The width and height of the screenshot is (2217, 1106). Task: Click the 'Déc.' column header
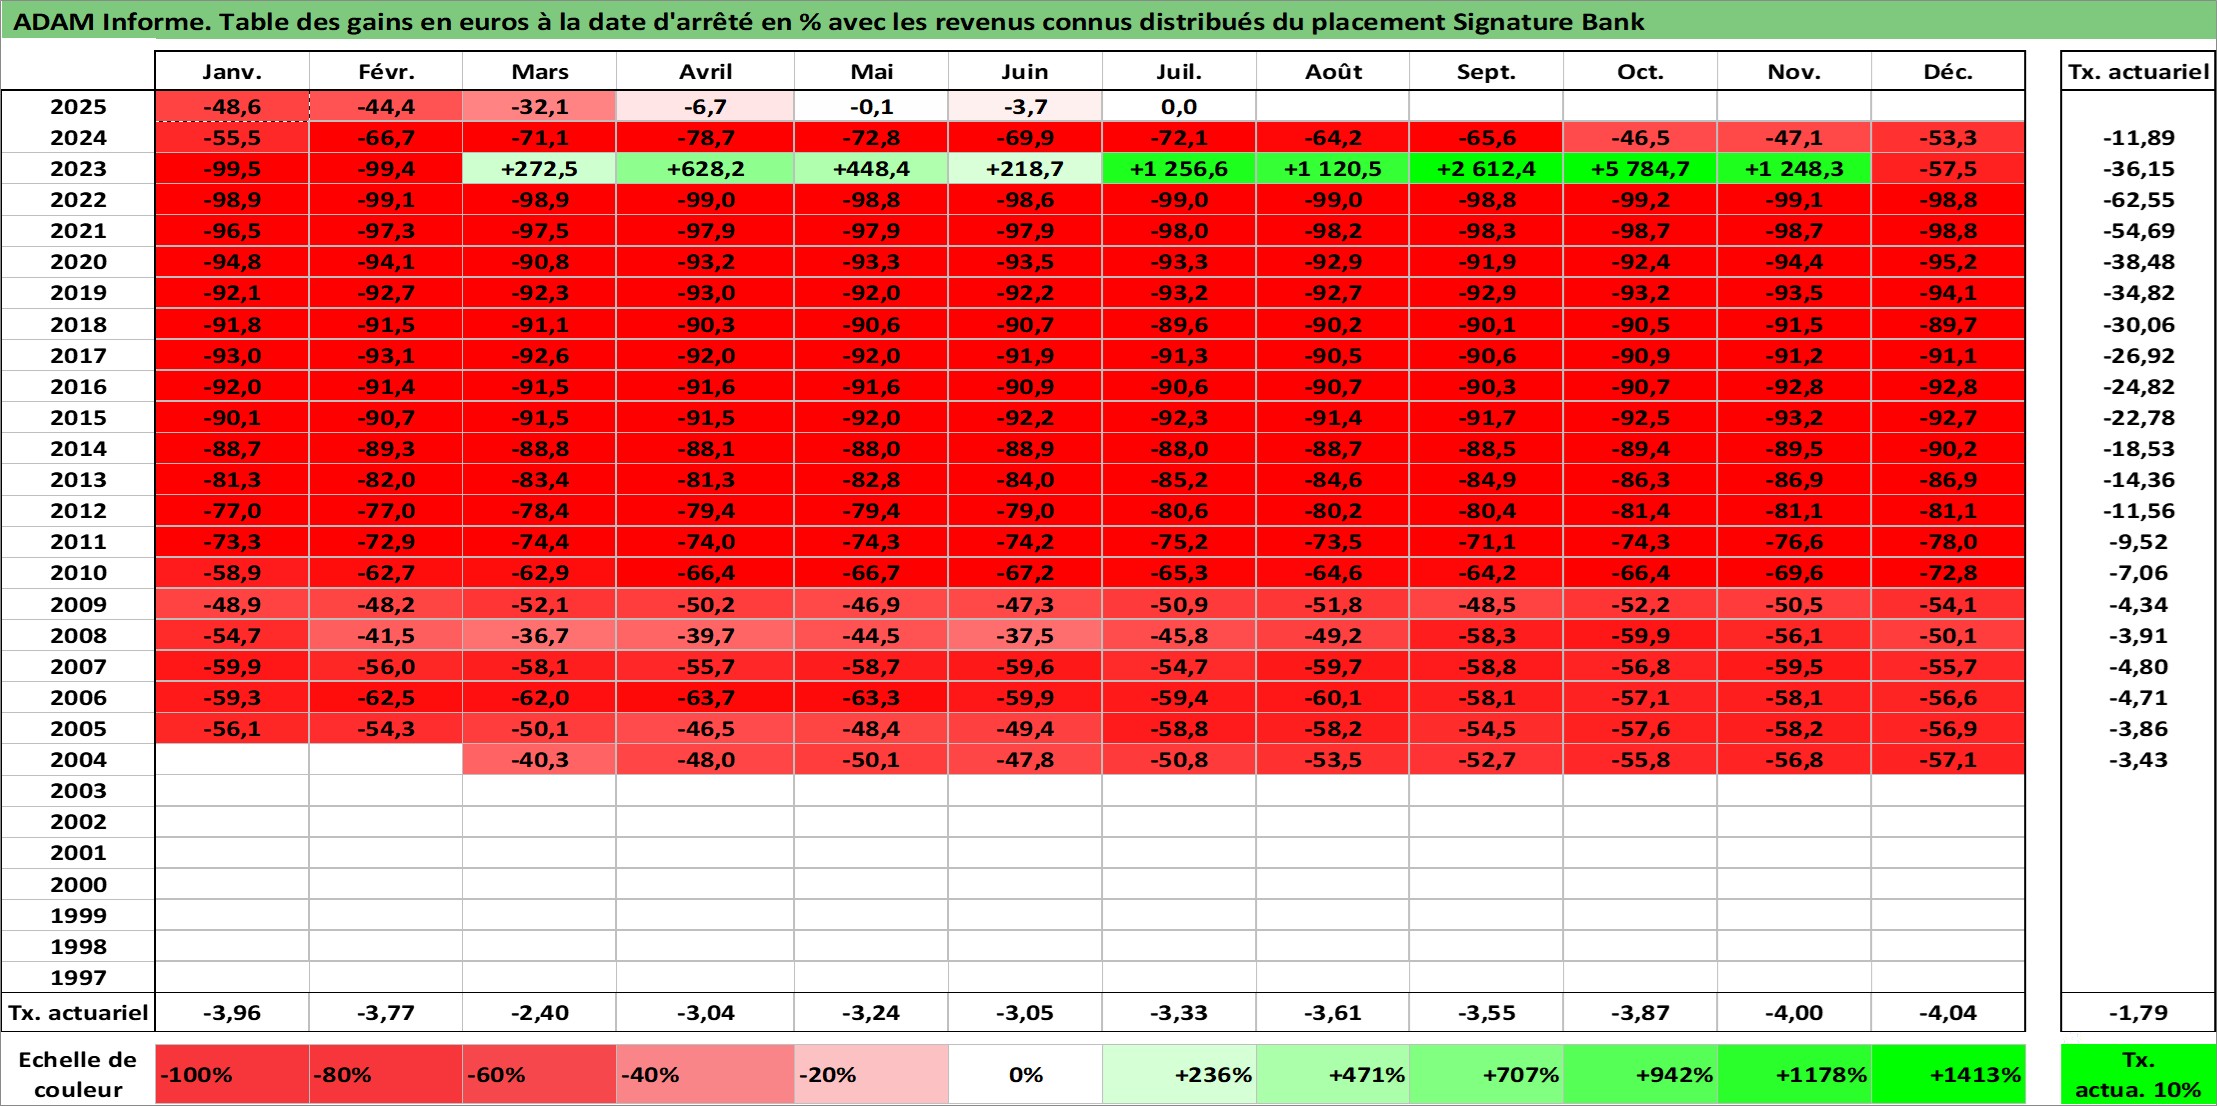pos(1948,72)
